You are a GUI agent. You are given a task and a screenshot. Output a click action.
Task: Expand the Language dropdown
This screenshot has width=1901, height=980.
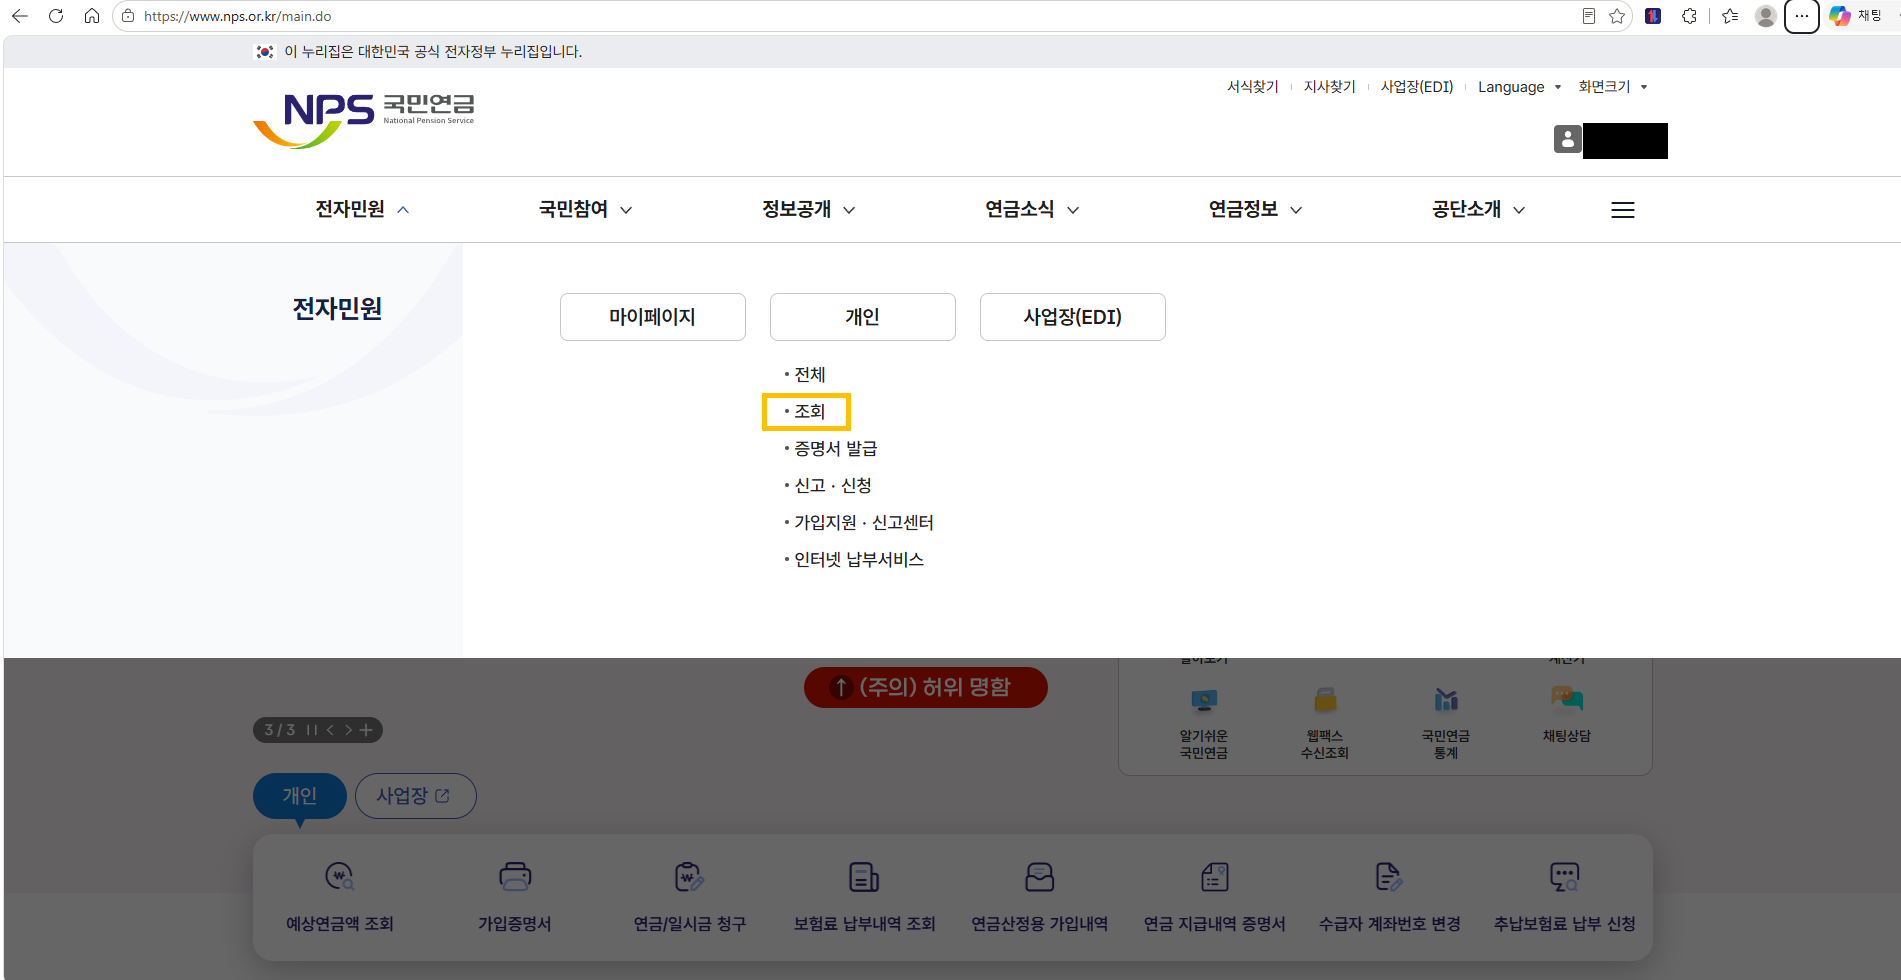1520,87
